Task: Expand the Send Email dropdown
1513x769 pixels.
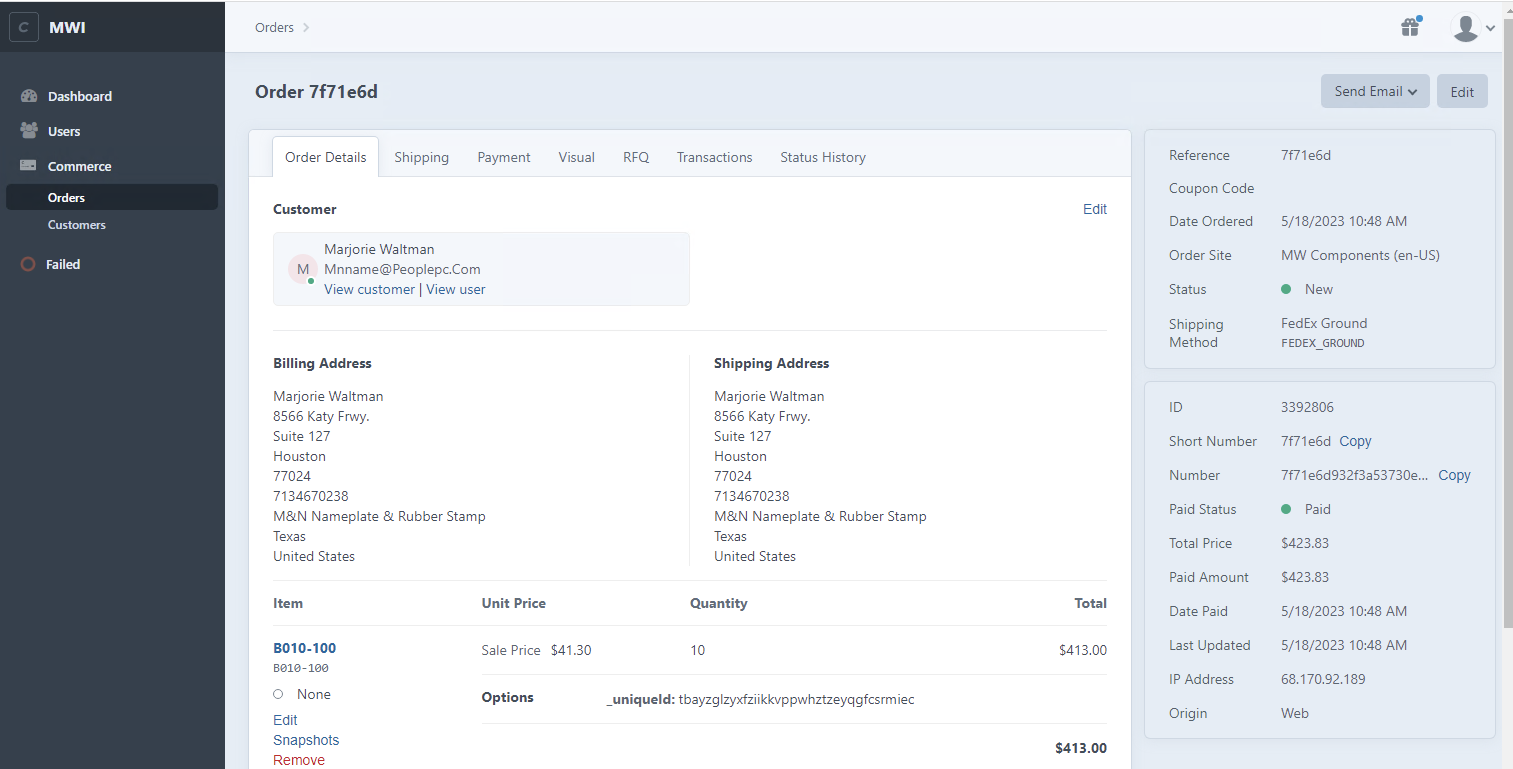Action: click(1375, 91)
